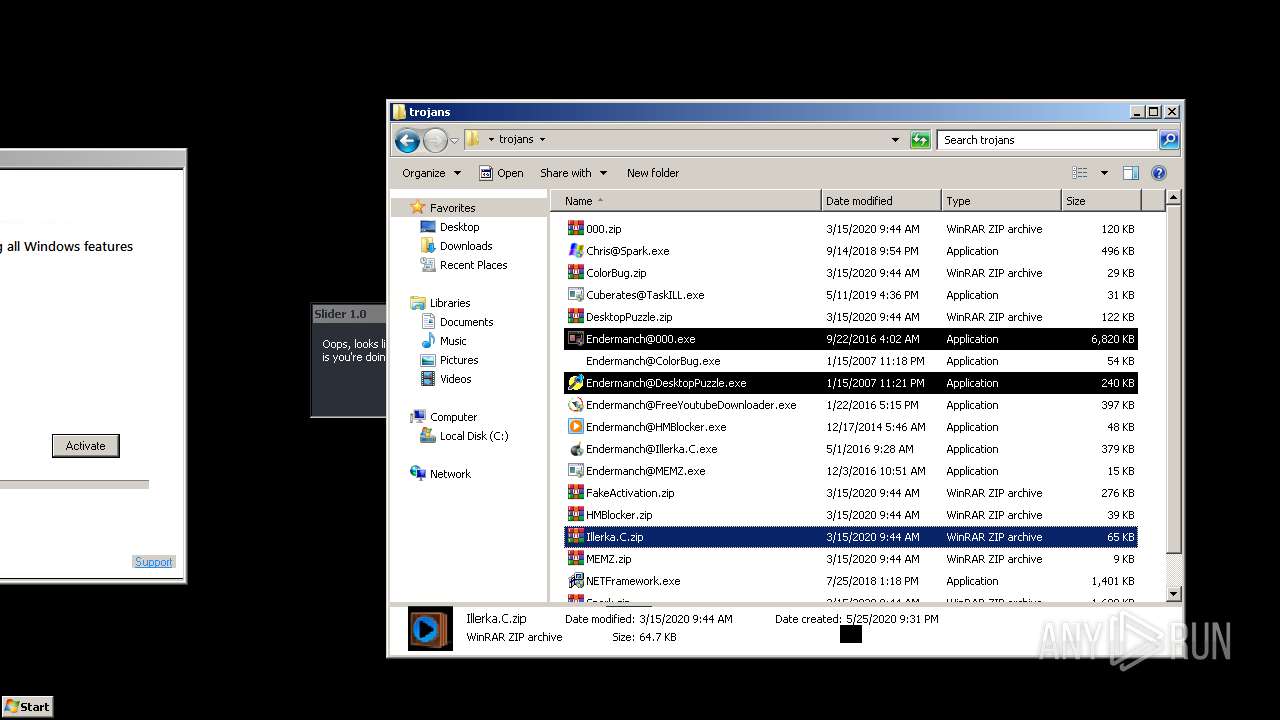Sort by the Type column header
The image size is (1280, 720).
[x=1000, y=201]
